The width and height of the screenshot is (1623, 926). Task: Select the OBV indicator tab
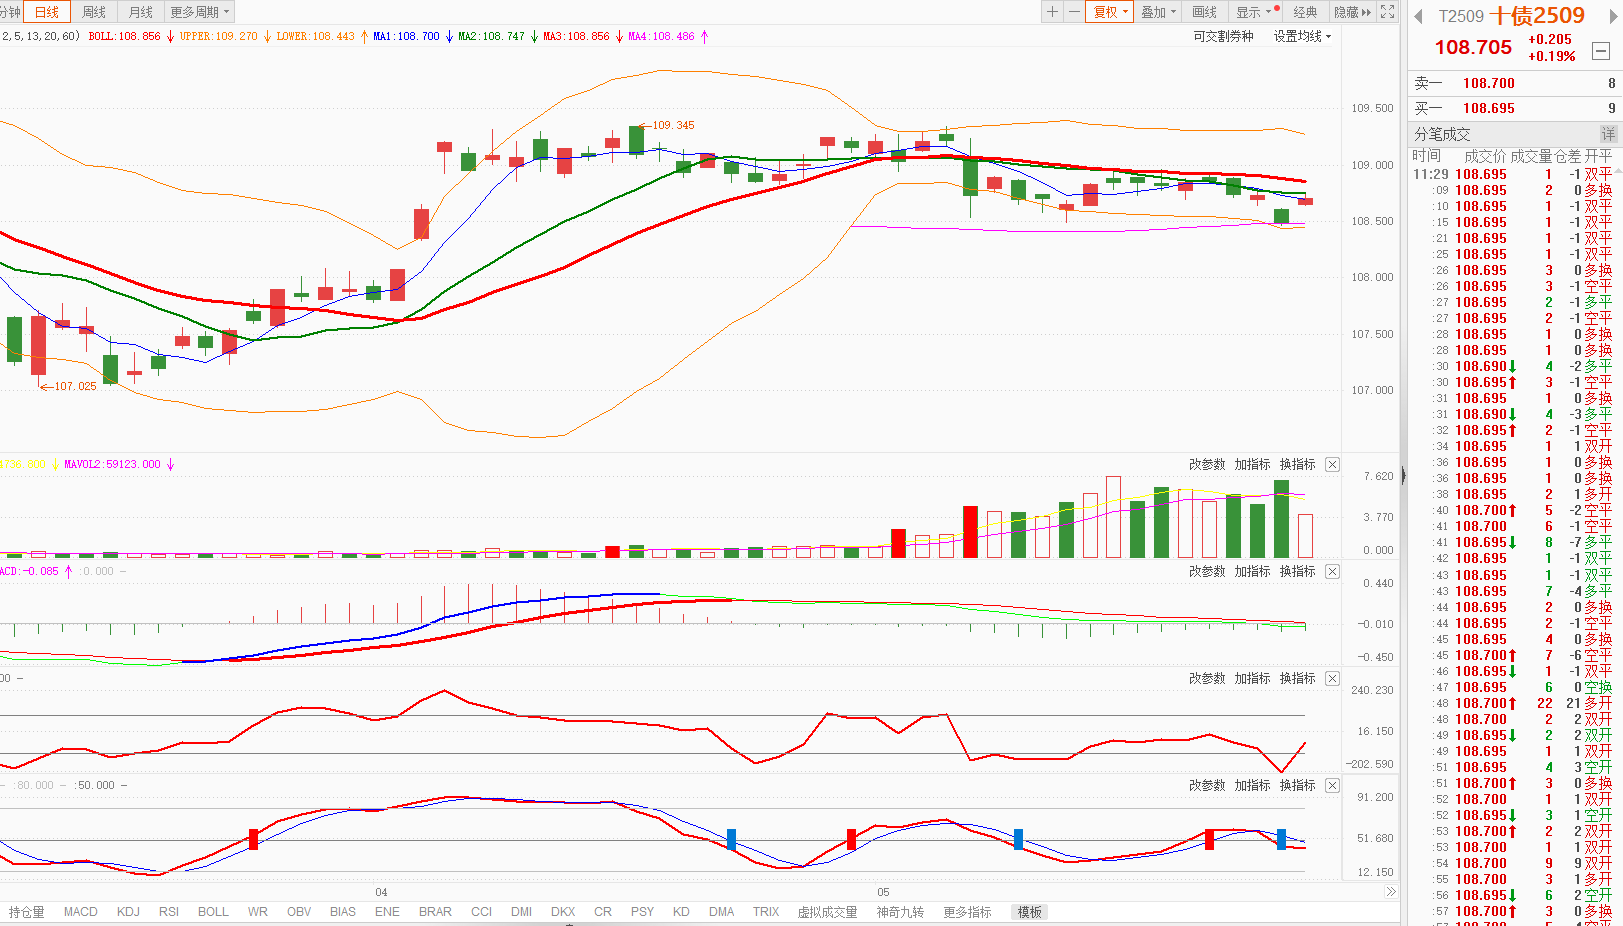[299, 912]
